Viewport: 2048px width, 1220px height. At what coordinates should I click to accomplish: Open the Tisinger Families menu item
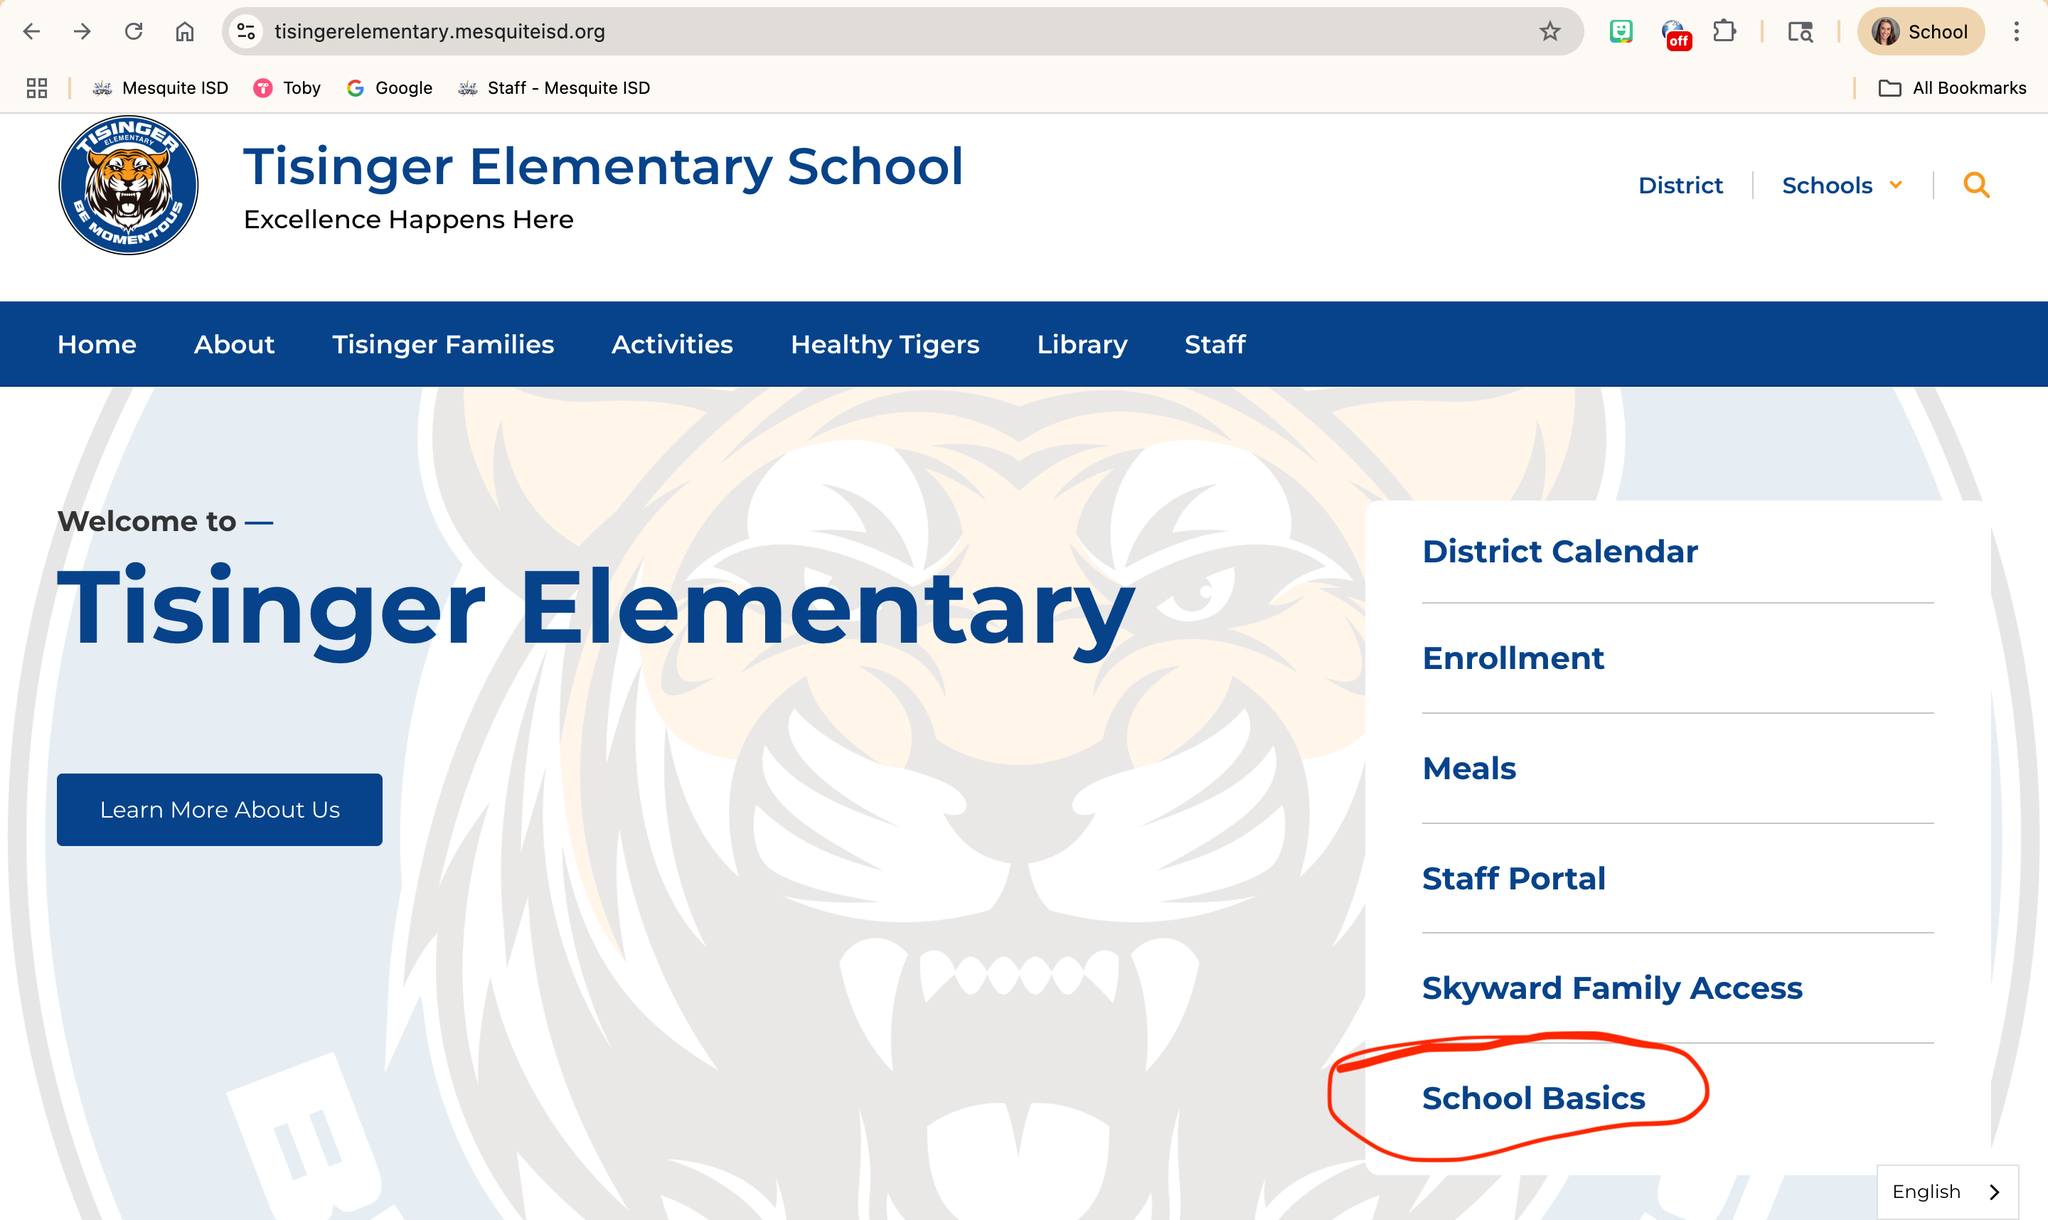point(443,344)
